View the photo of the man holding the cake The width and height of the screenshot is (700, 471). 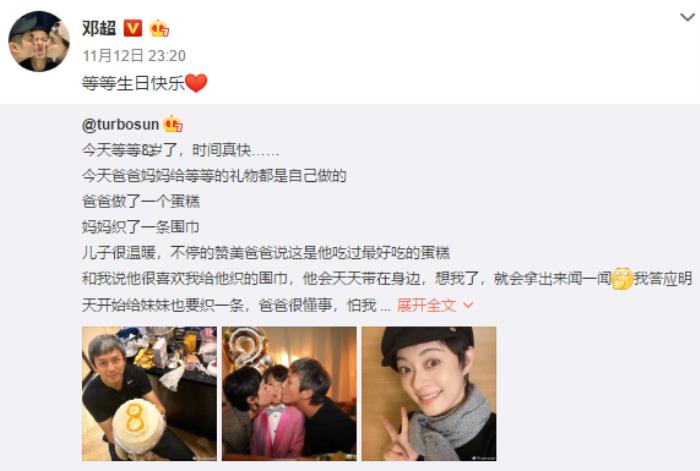tap(150, 394)
